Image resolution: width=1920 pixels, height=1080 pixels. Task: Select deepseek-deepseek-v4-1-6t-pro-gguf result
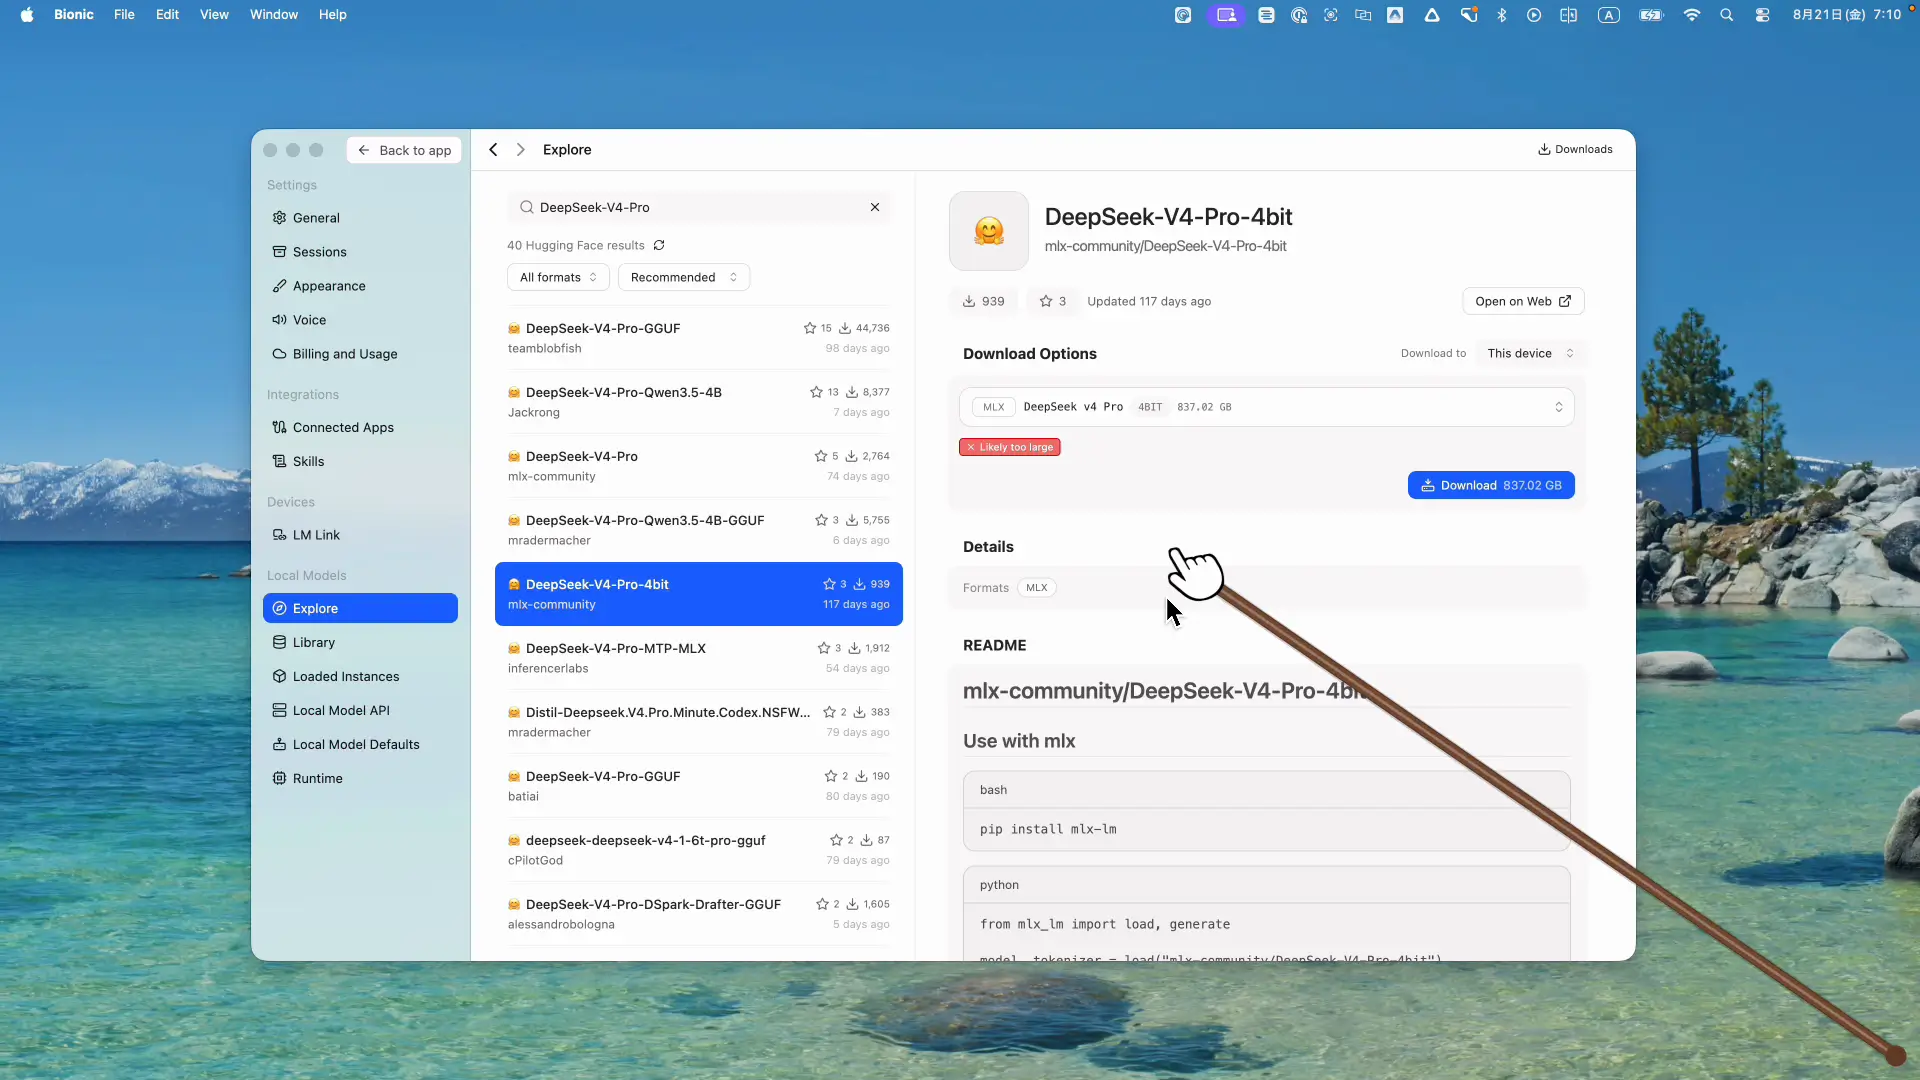tap(698, 850)
